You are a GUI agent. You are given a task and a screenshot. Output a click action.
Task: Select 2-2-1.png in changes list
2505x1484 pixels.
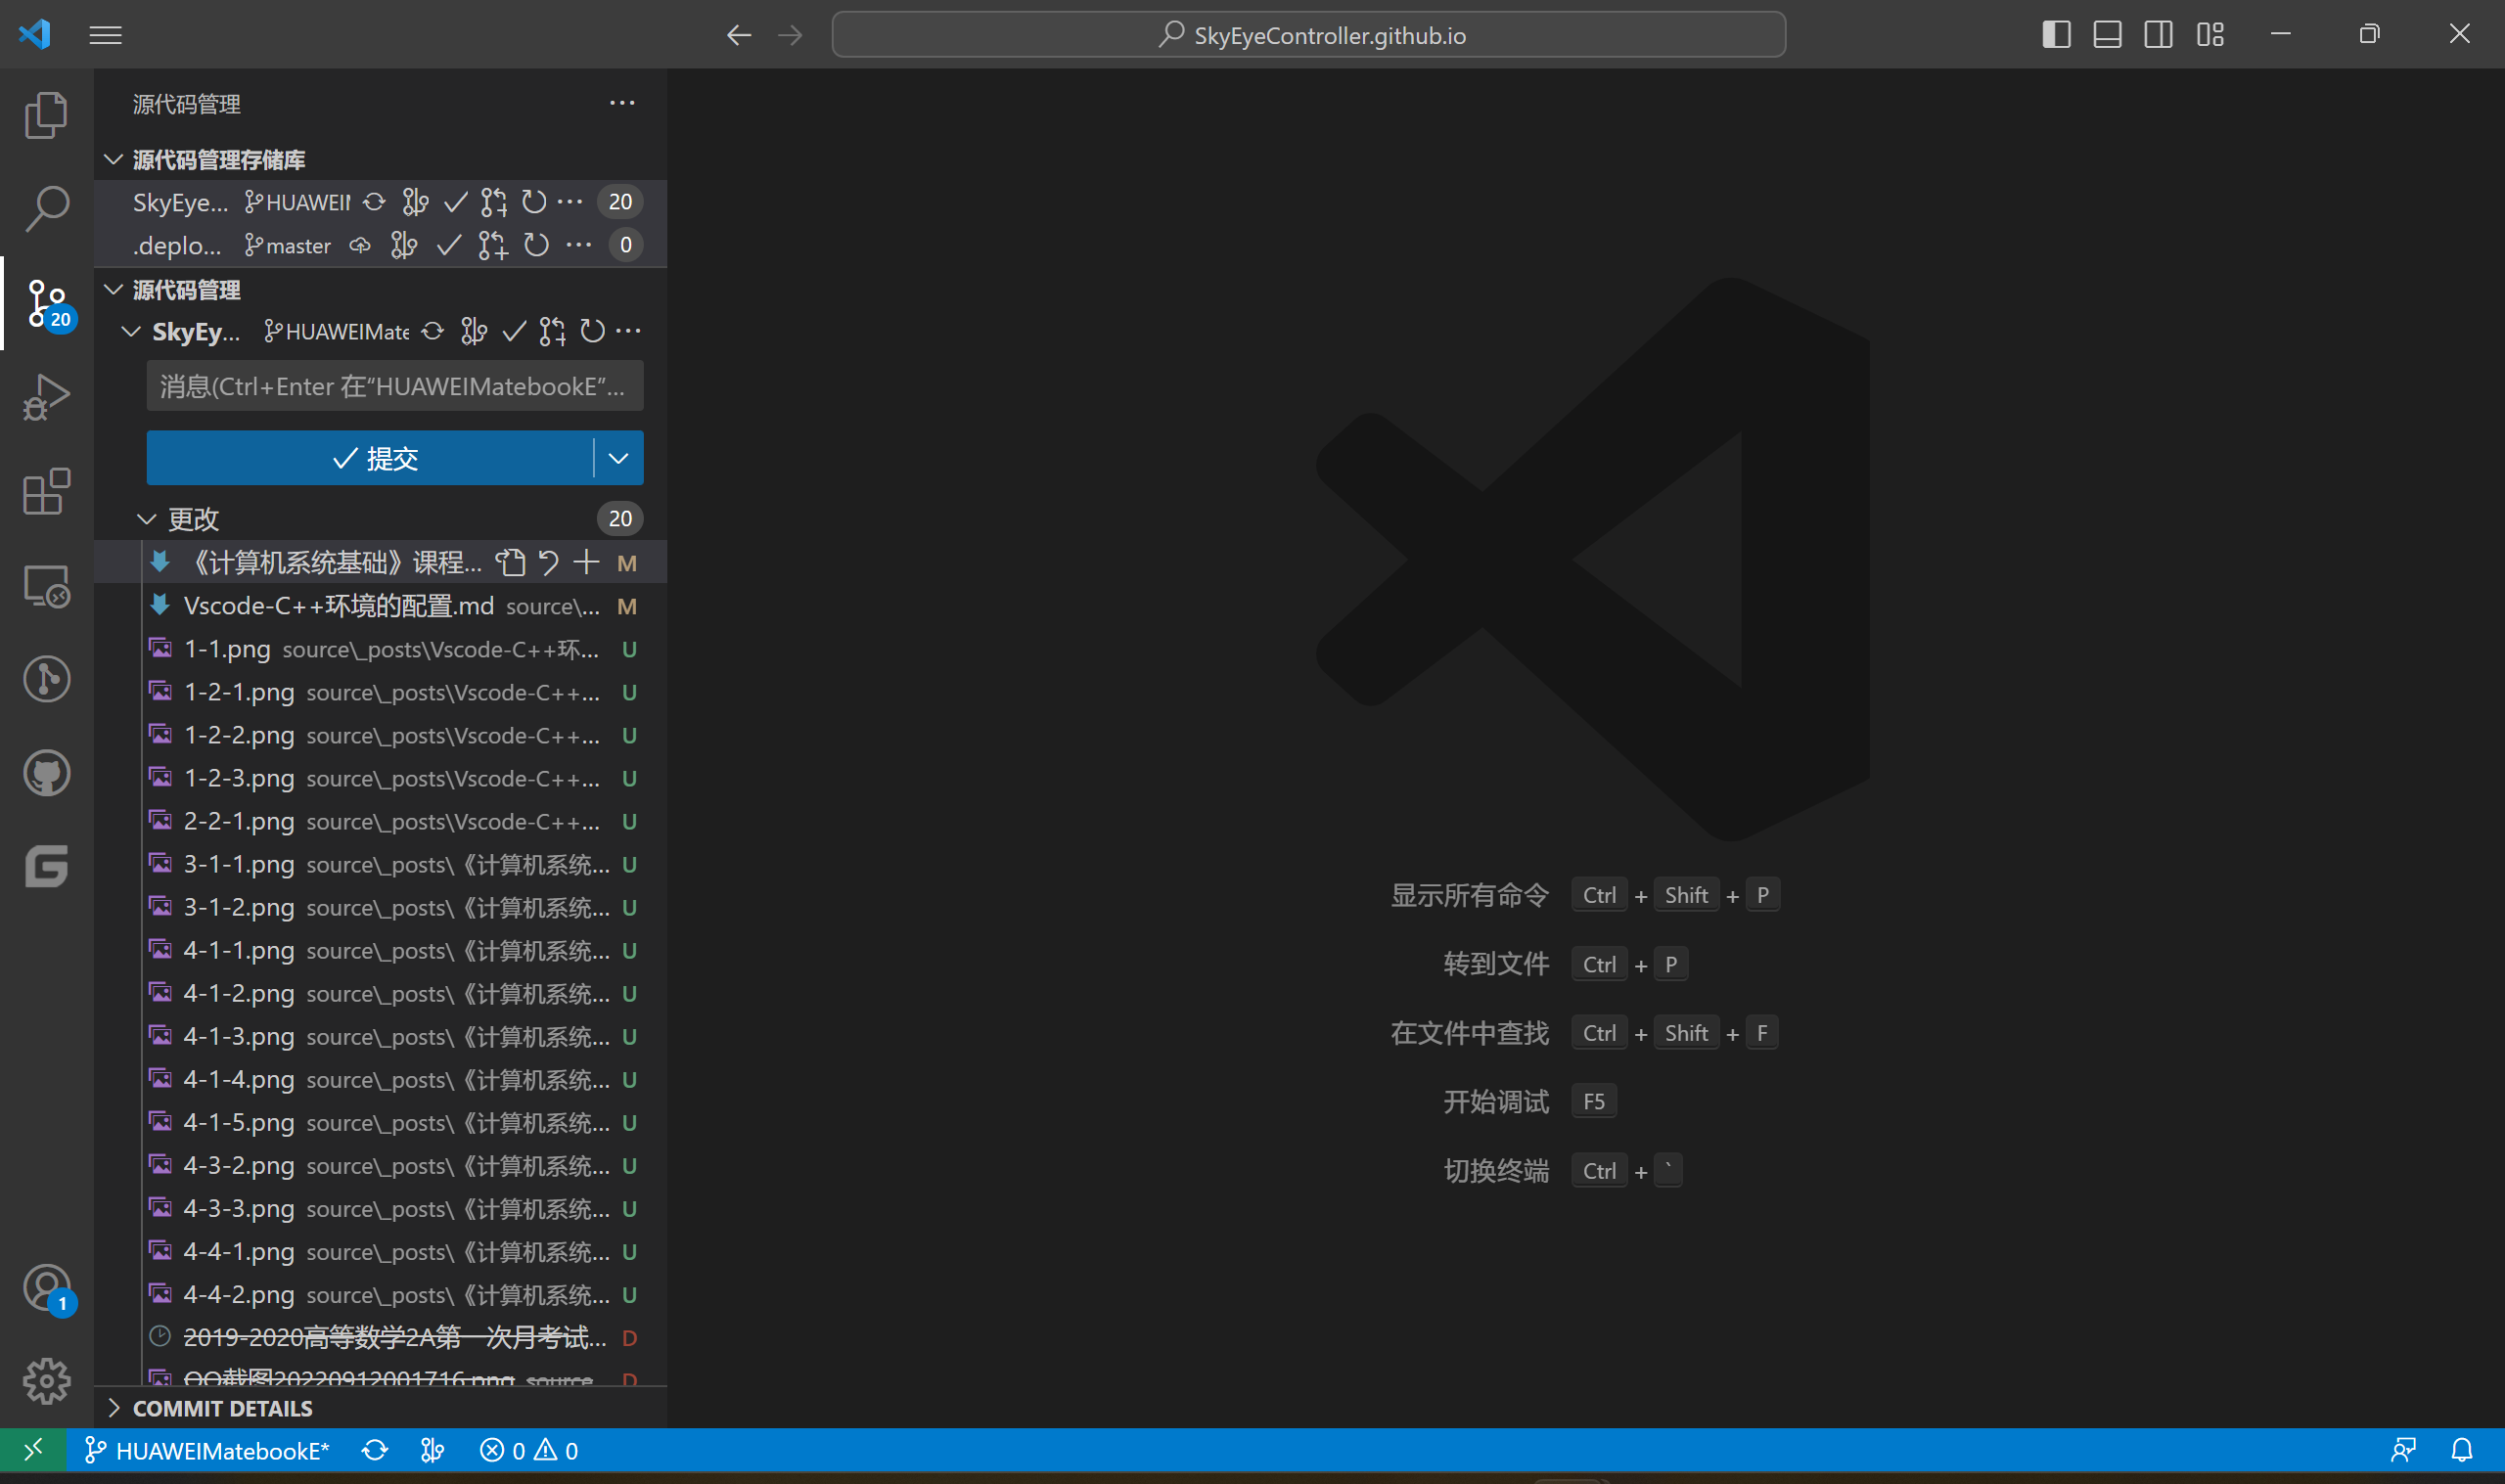coord(381,821)
